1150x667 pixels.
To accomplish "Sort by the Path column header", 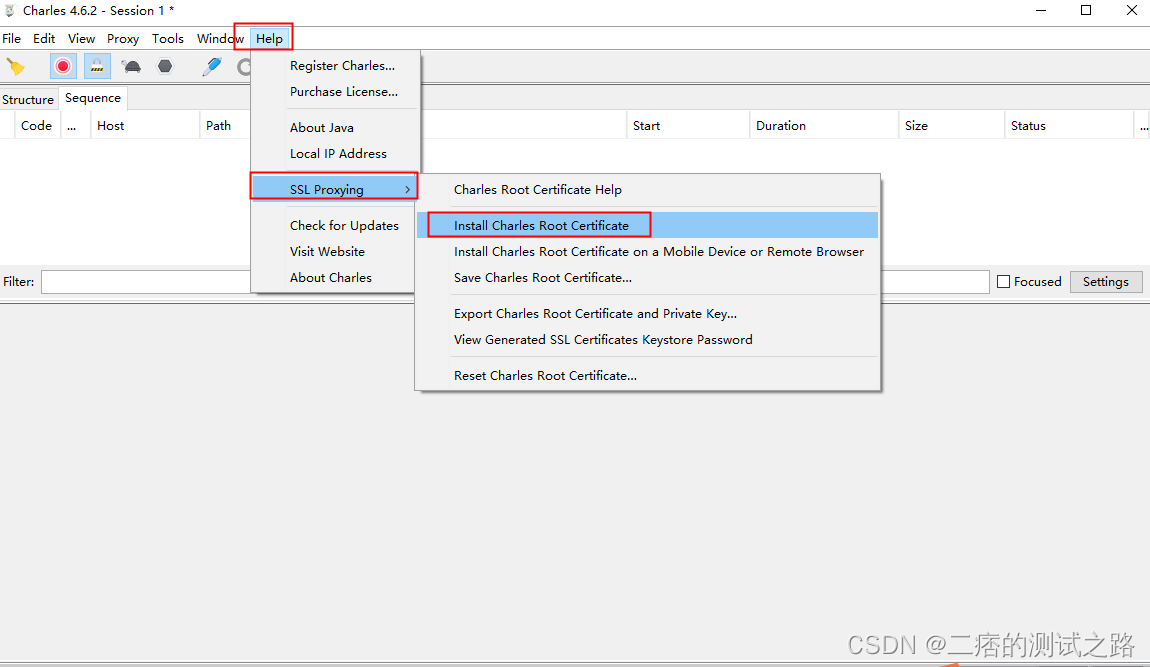I will [x=218, y=125].
